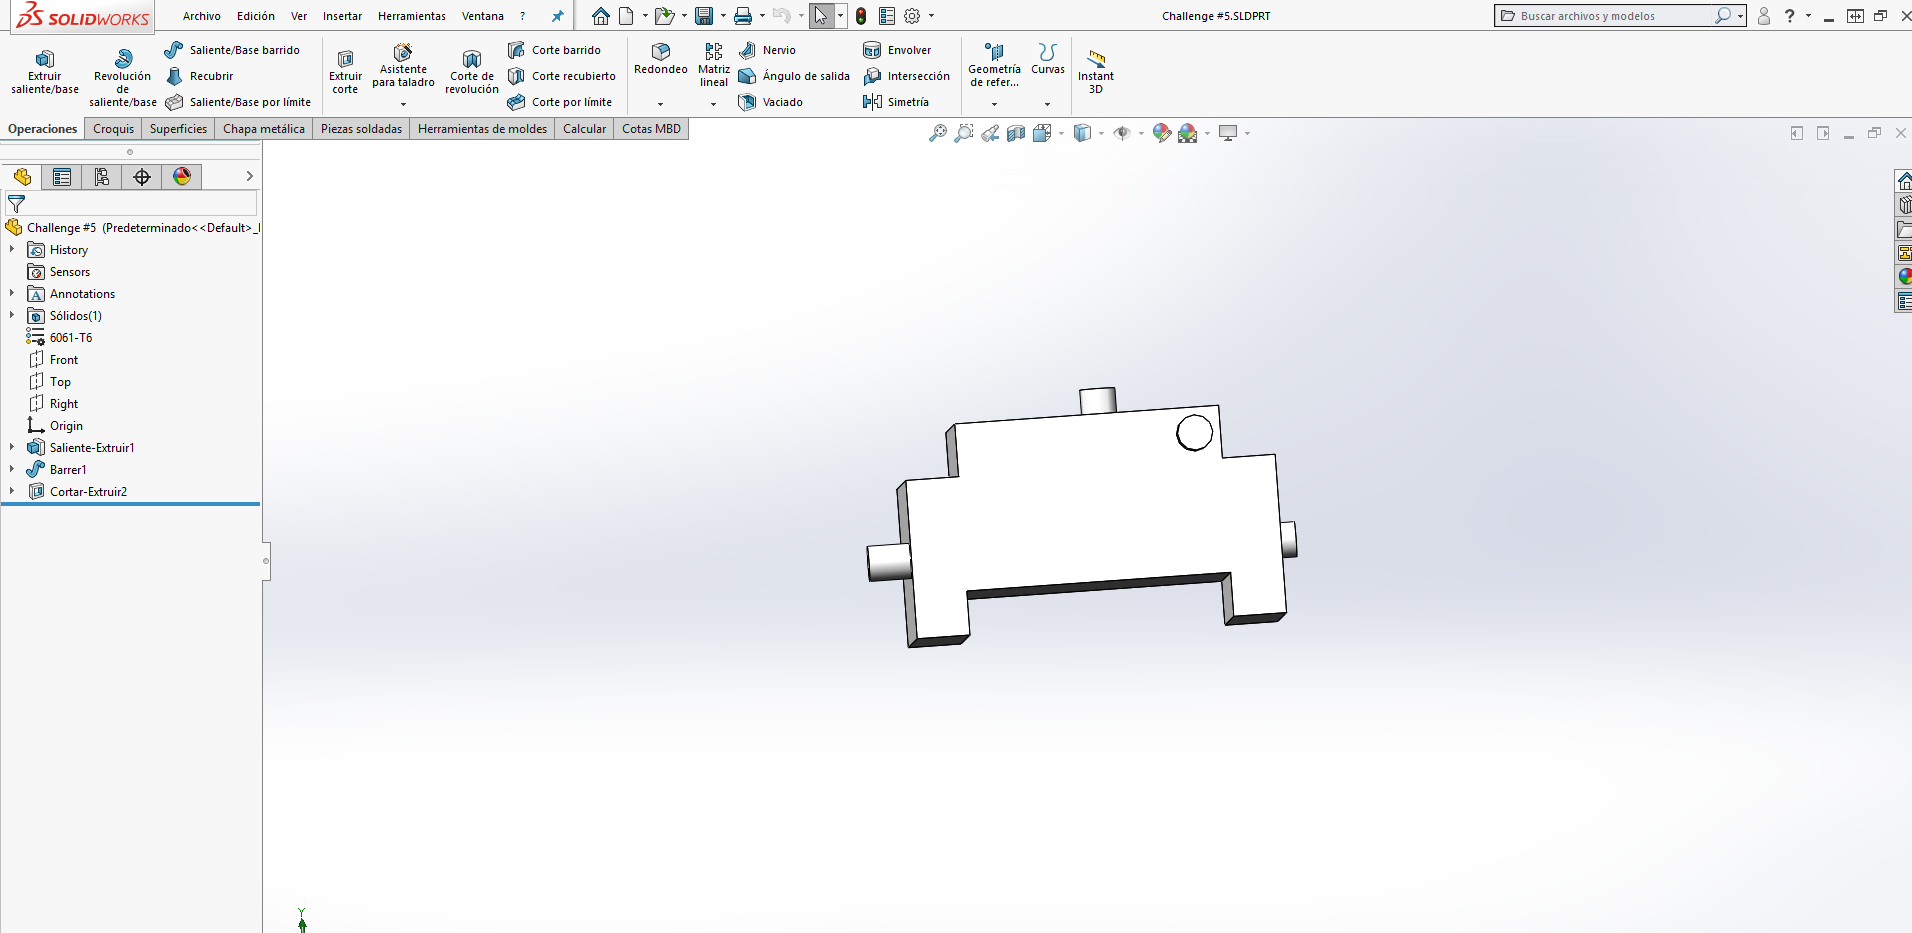This screenshot has width=1912, height=933.
Task: Expand the Saliente-Extruir1 feature
Action: point(12,448)
